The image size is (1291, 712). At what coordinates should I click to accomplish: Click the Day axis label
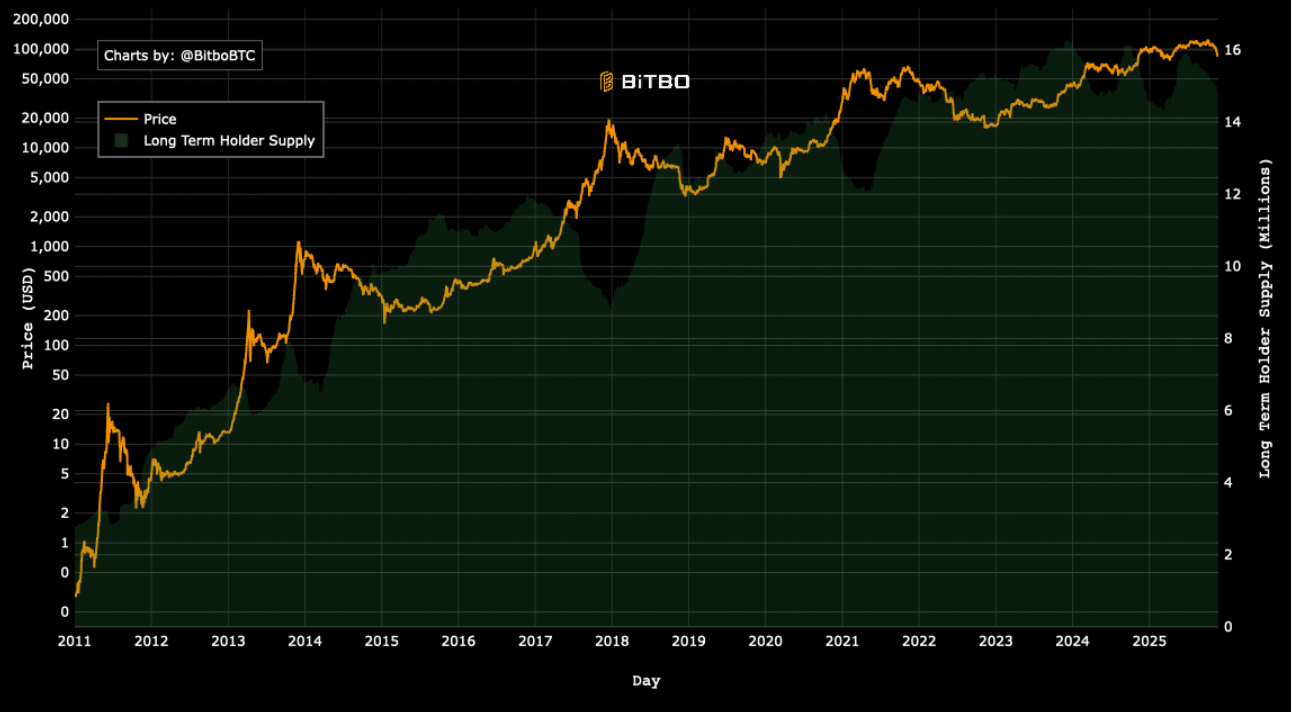(645, 680)
